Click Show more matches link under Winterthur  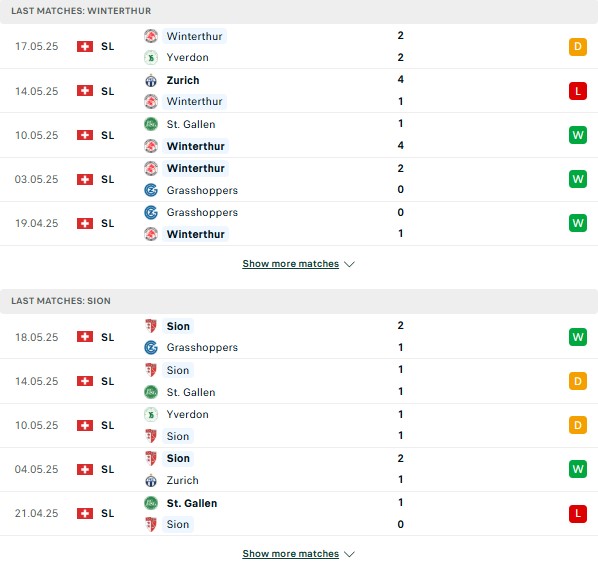pos(291,264)
